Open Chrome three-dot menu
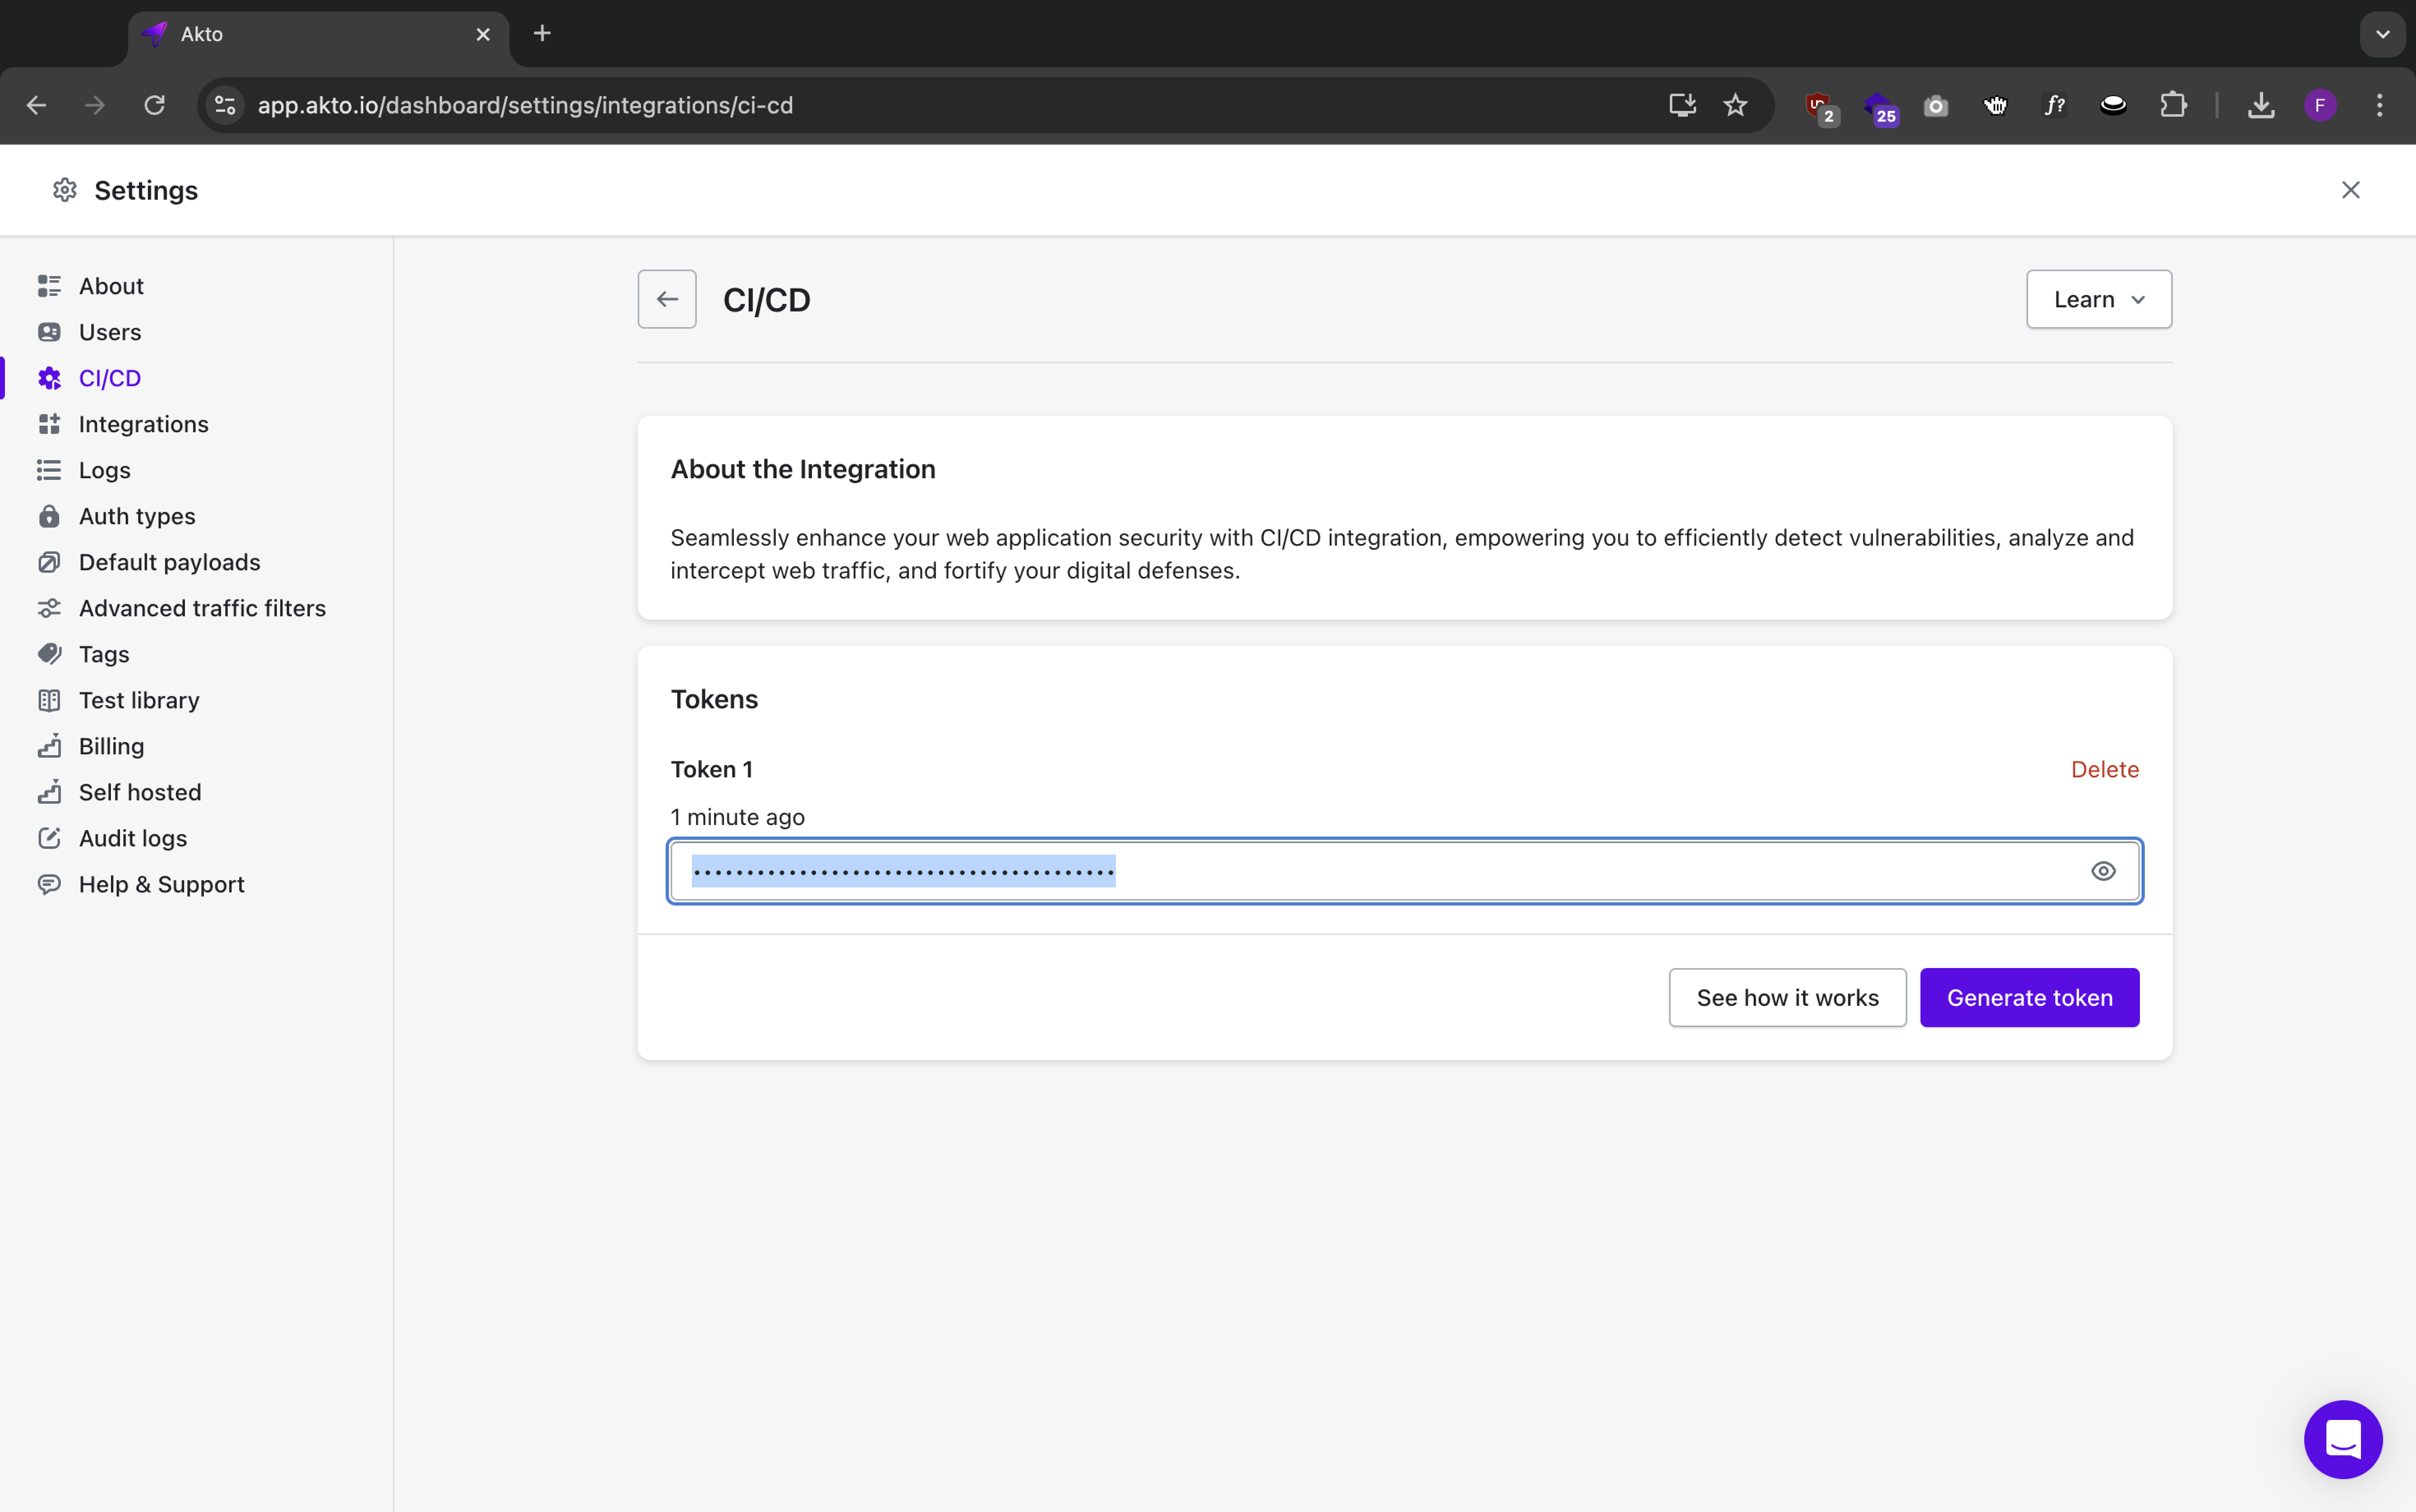 pyautogui.click(x=2379, y=105)
